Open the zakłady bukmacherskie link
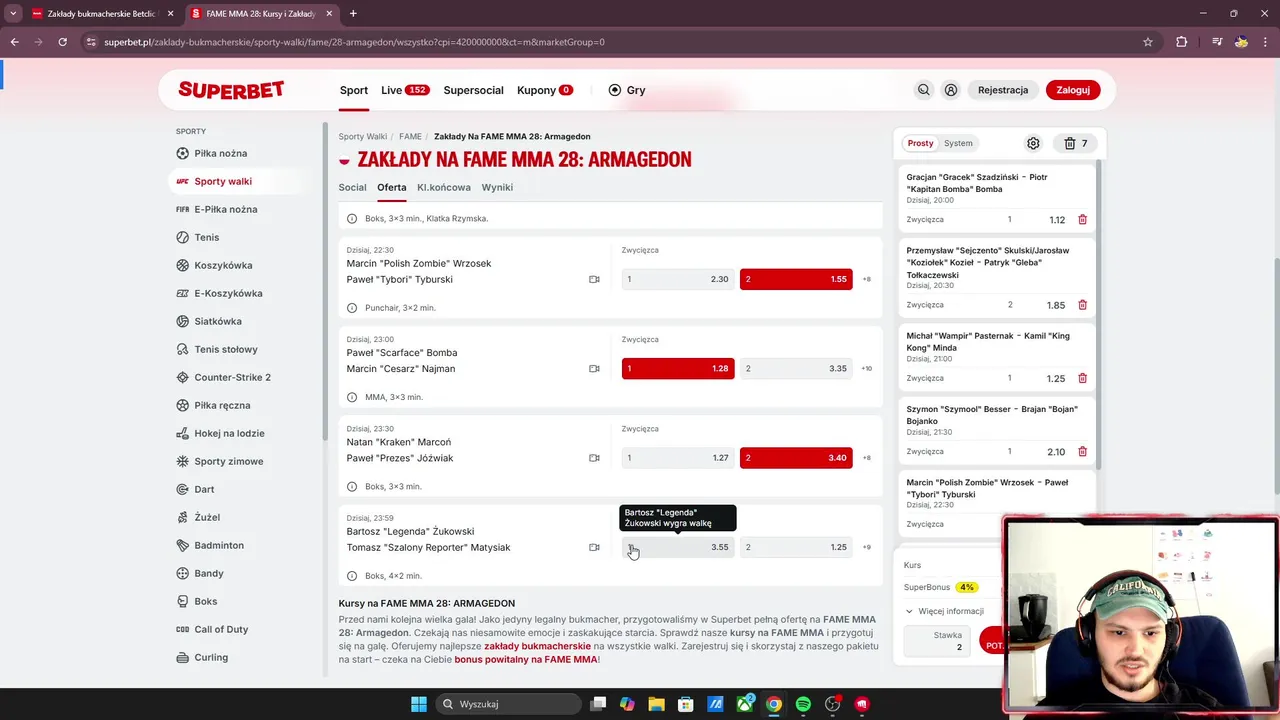Image resolution: width=1280 pixels, height=720 pixels. coord(537,646)
